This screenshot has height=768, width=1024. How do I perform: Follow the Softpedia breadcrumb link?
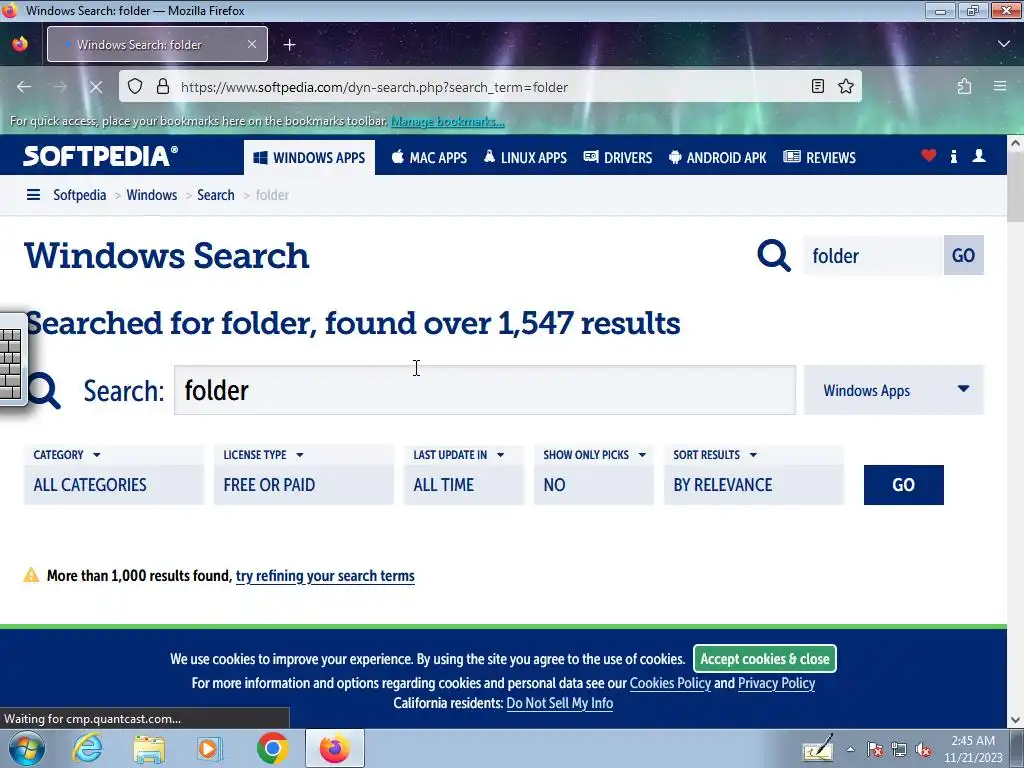pos(80,195)
